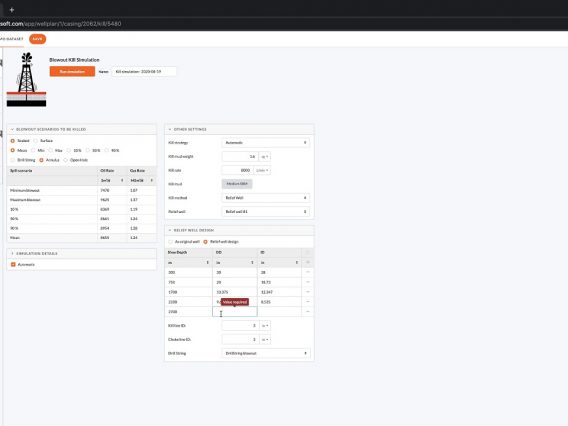568x426 pixels.
Task: Click the browser address bar URL
Action: pos(60,24)
